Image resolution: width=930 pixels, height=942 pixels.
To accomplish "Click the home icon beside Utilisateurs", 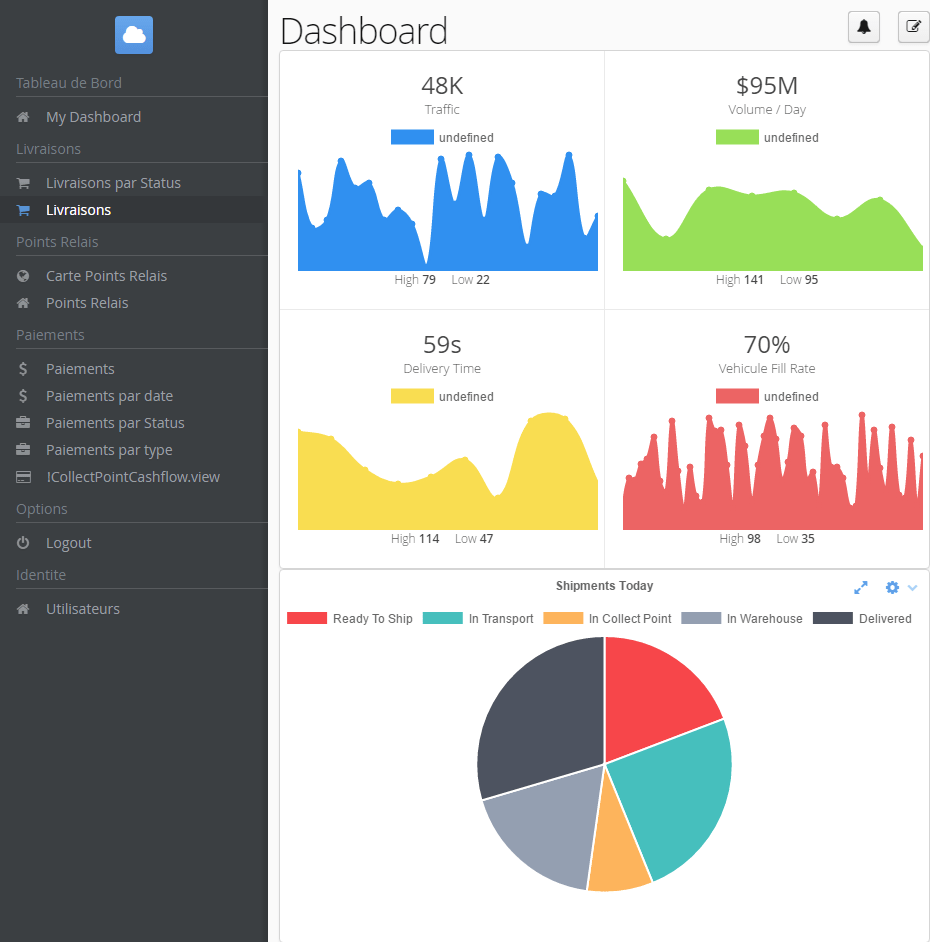I will [23, 609].
